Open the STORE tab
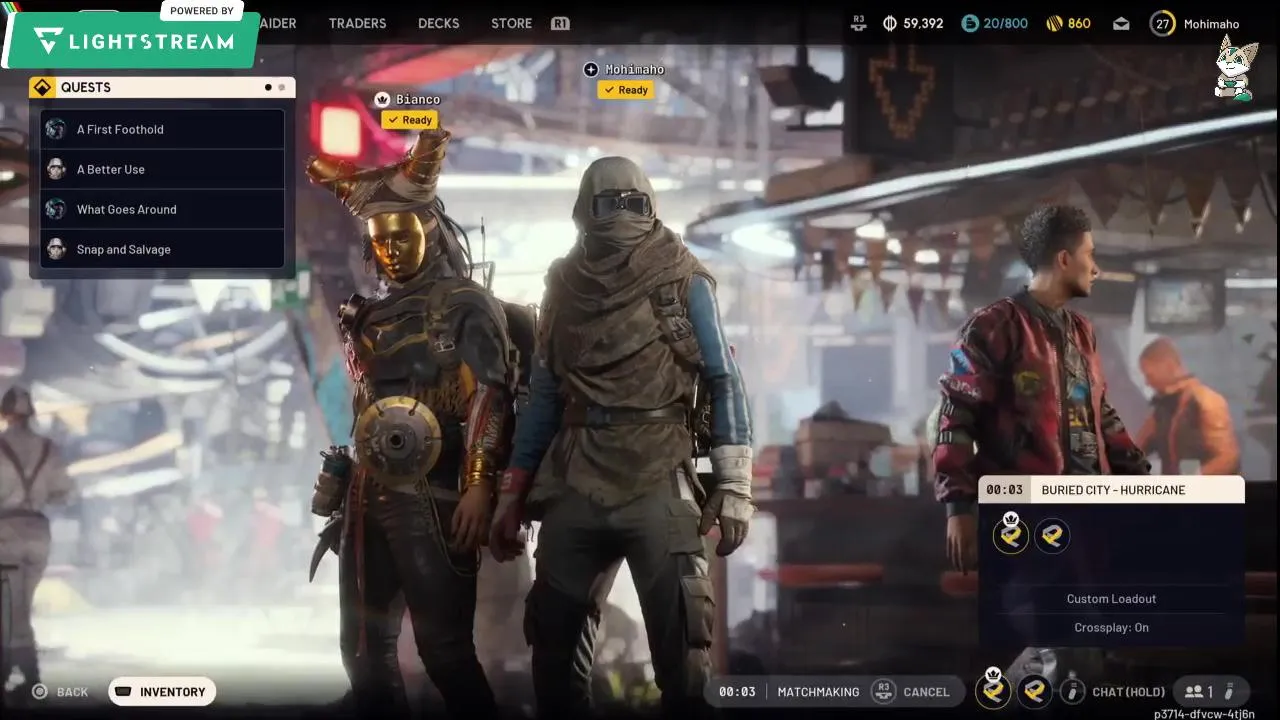Image resolution: width=1280 pixels, height=720 pixels. (511, 23)
